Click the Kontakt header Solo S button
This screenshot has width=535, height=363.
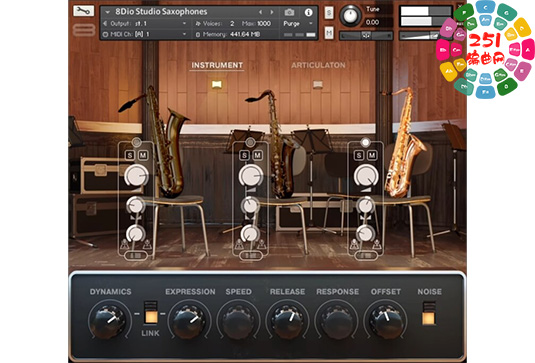[x=329, y=13]
